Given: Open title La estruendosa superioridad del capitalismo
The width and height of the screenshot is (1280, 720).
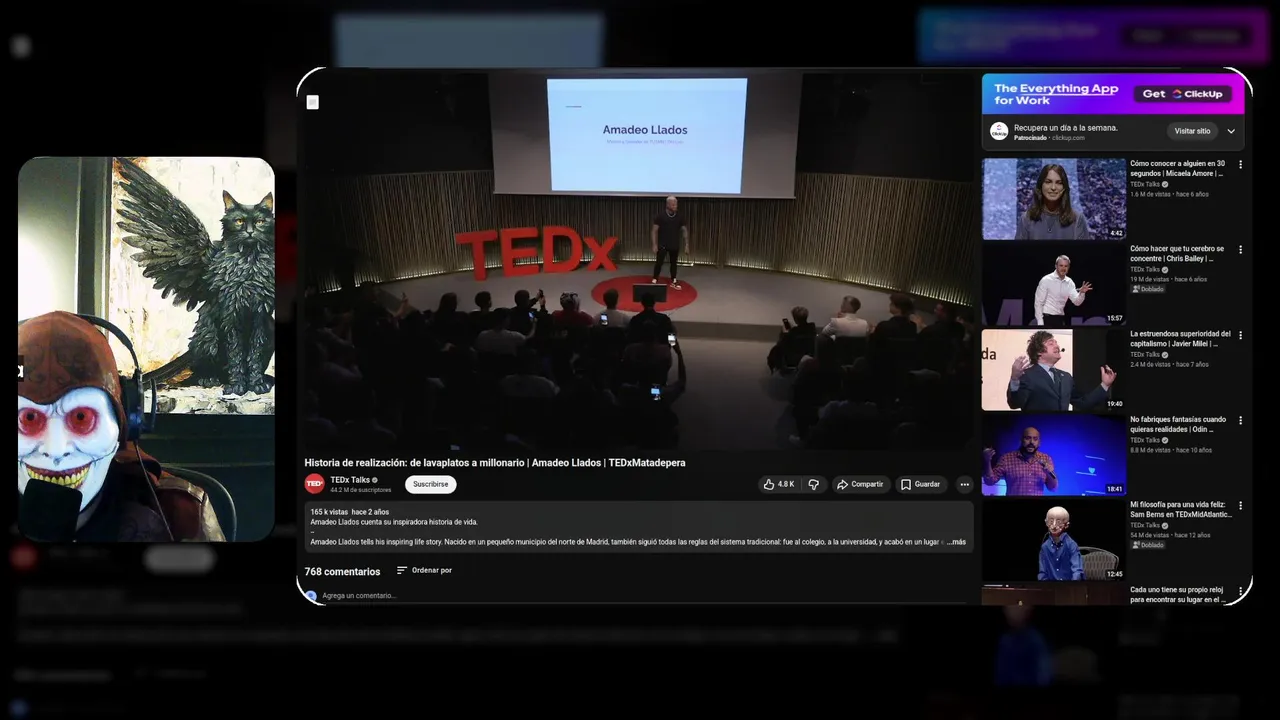Looking at the screenshot, I should tap(1180, 339).
